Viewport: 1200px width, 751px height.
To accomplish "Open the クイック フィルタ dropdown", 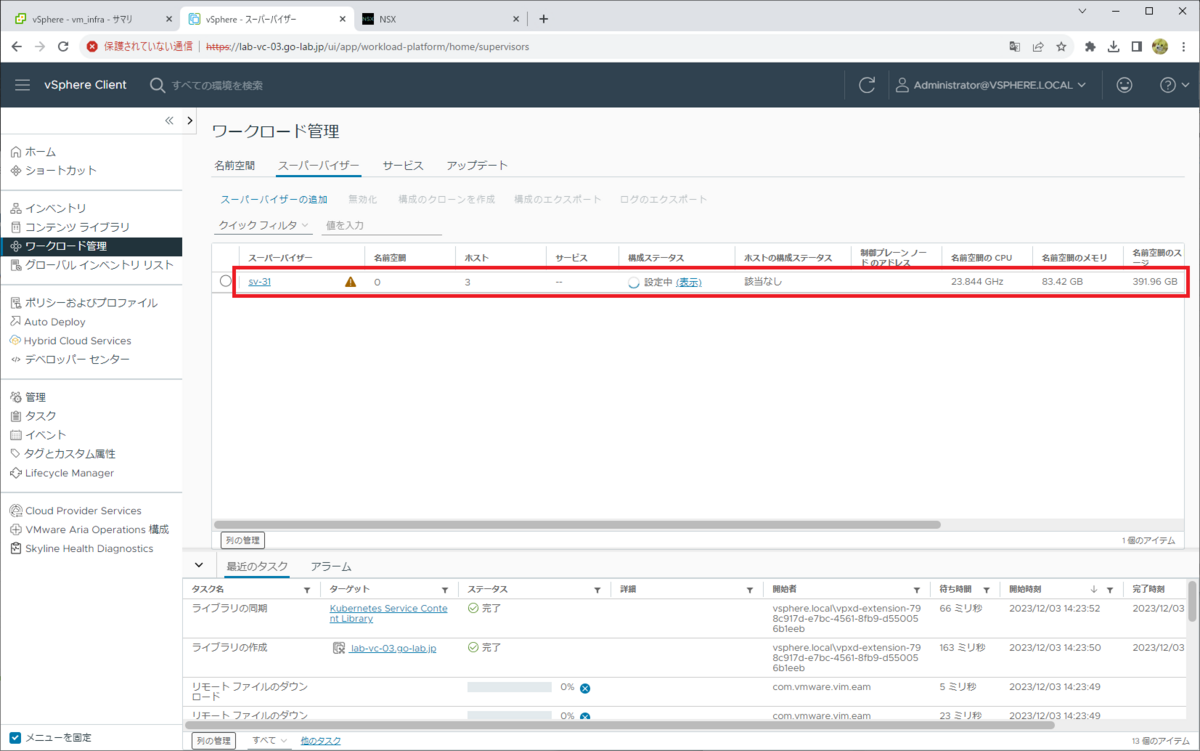I will tap(264, 226).
